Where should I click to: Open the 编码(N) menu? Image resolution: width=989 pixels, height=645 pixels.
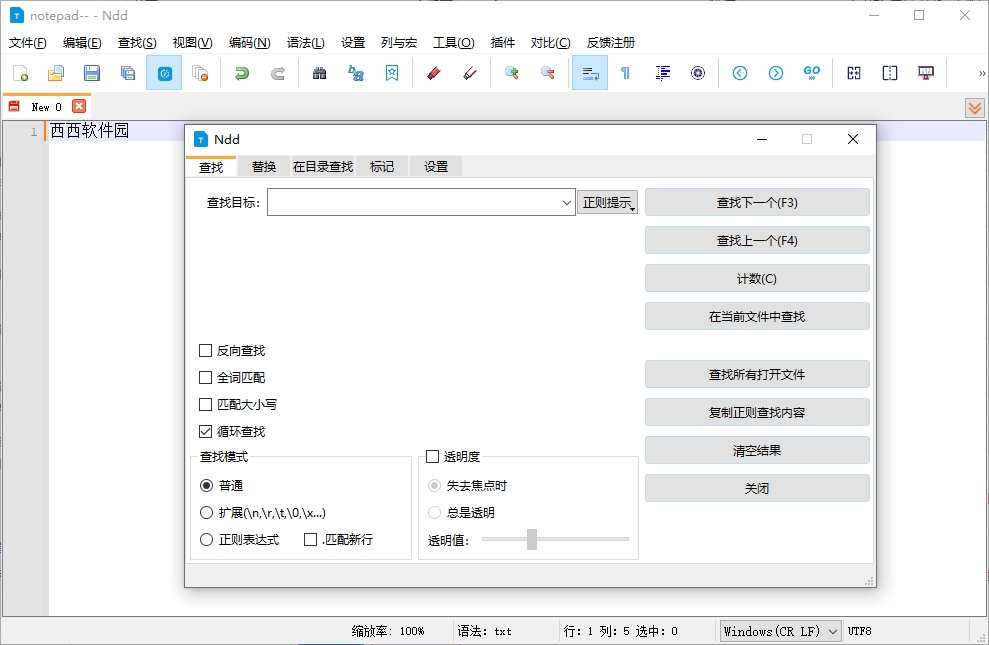(x=249, y=43)
